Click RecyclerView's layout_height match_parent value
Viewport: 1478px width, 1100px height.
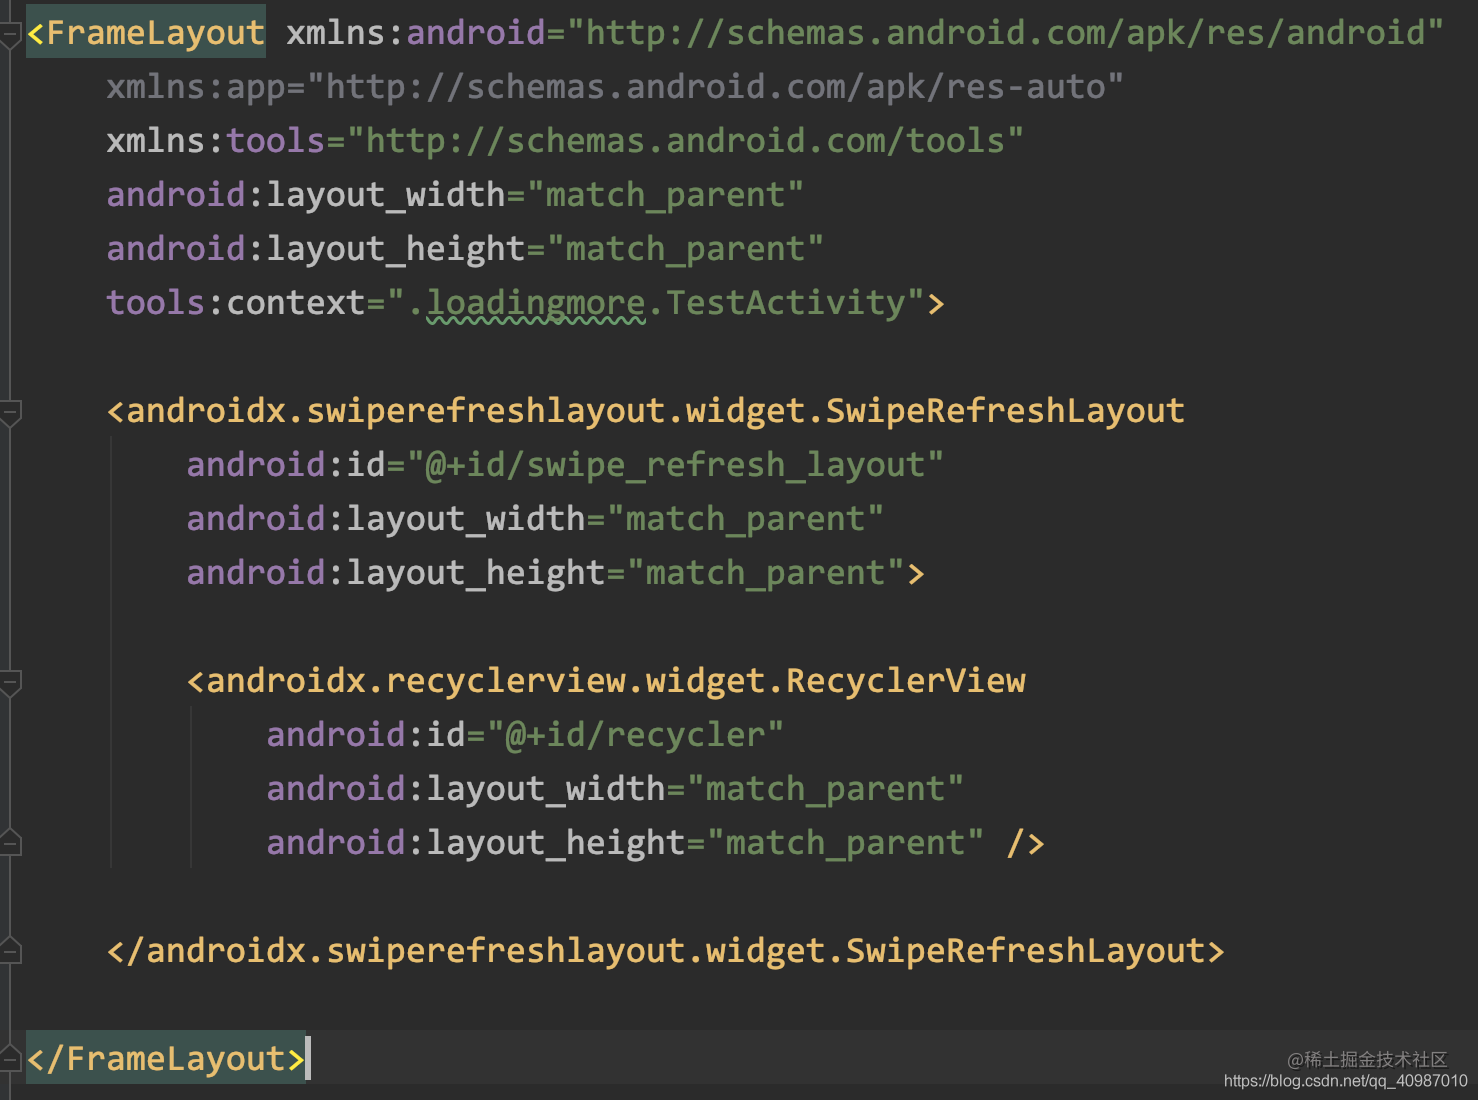coord(845,843)
